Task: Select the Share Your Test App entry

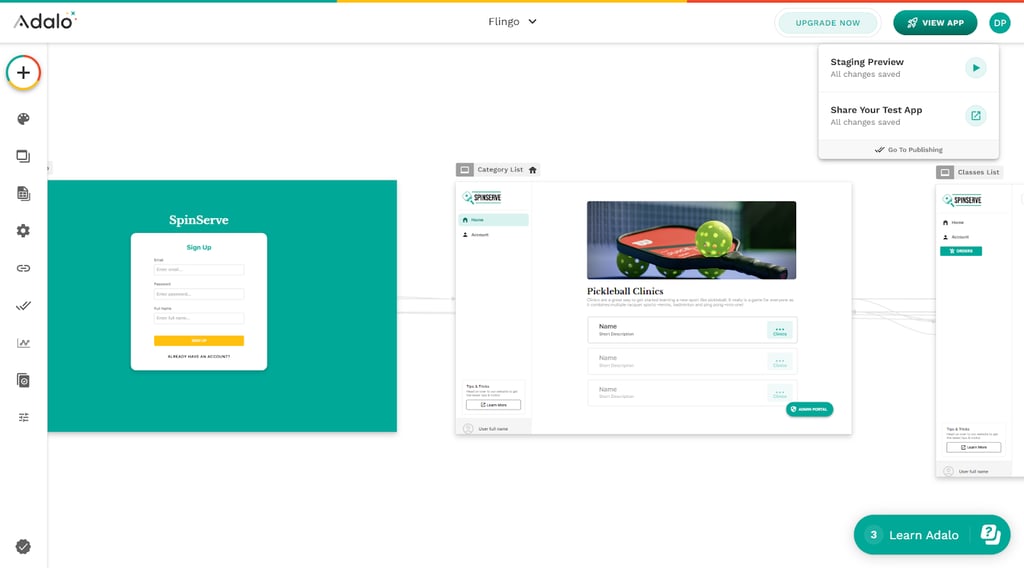Action: (908, 116)
